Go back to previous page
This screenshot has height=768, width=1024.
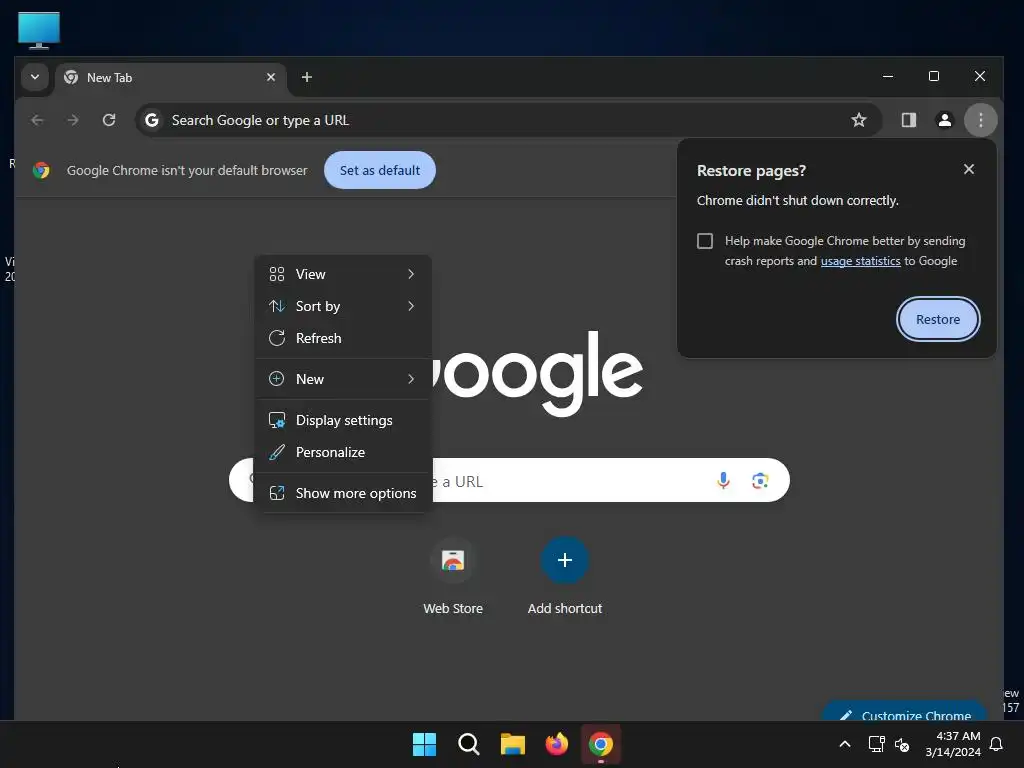pos(37,120)
